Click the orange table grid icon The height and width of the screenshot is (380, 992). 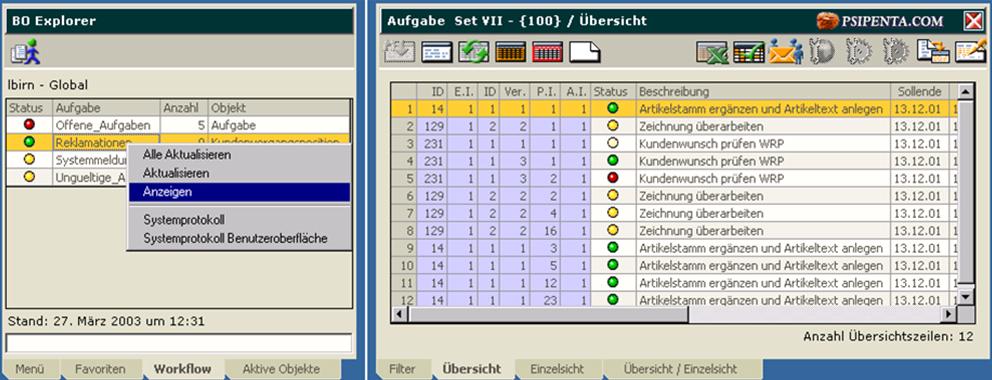[x=511, y=52]
